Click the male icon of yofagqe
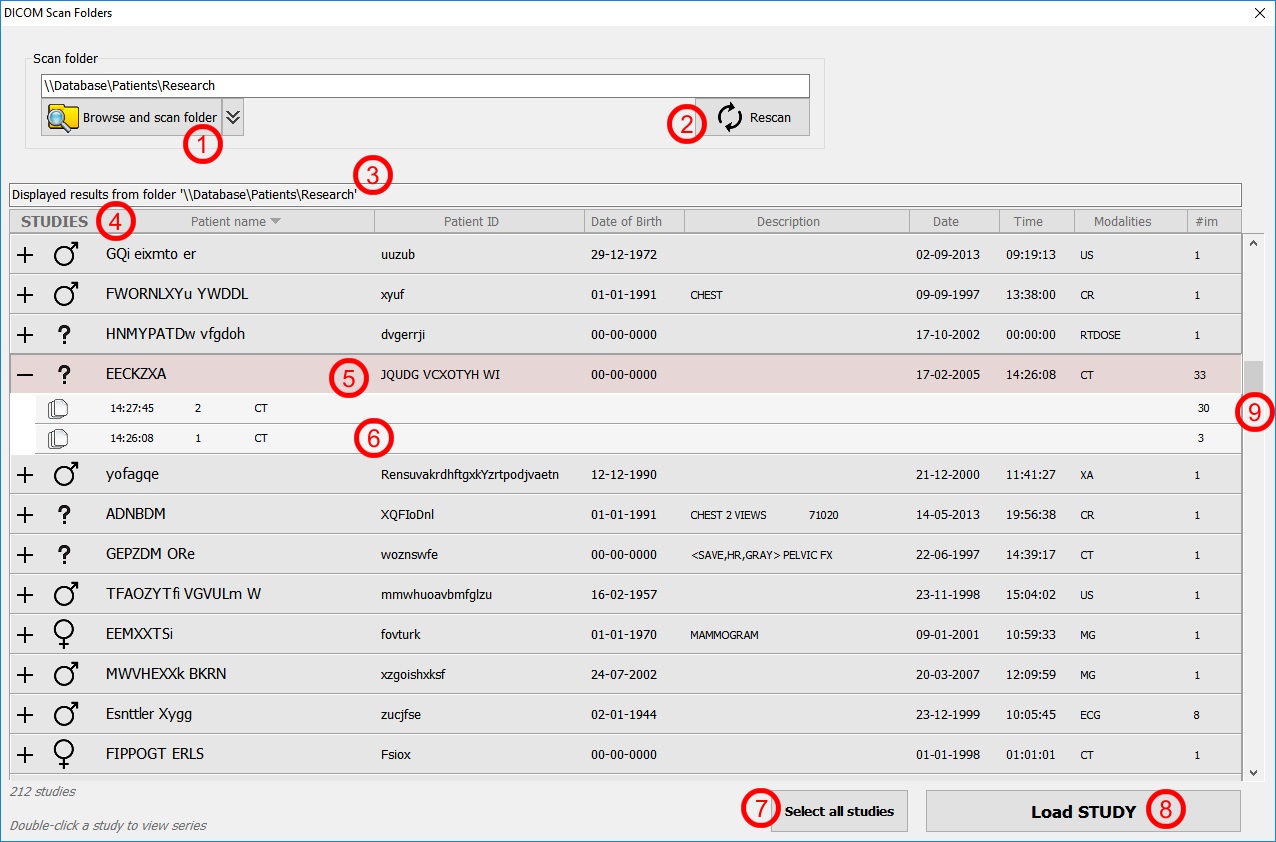 65,475
